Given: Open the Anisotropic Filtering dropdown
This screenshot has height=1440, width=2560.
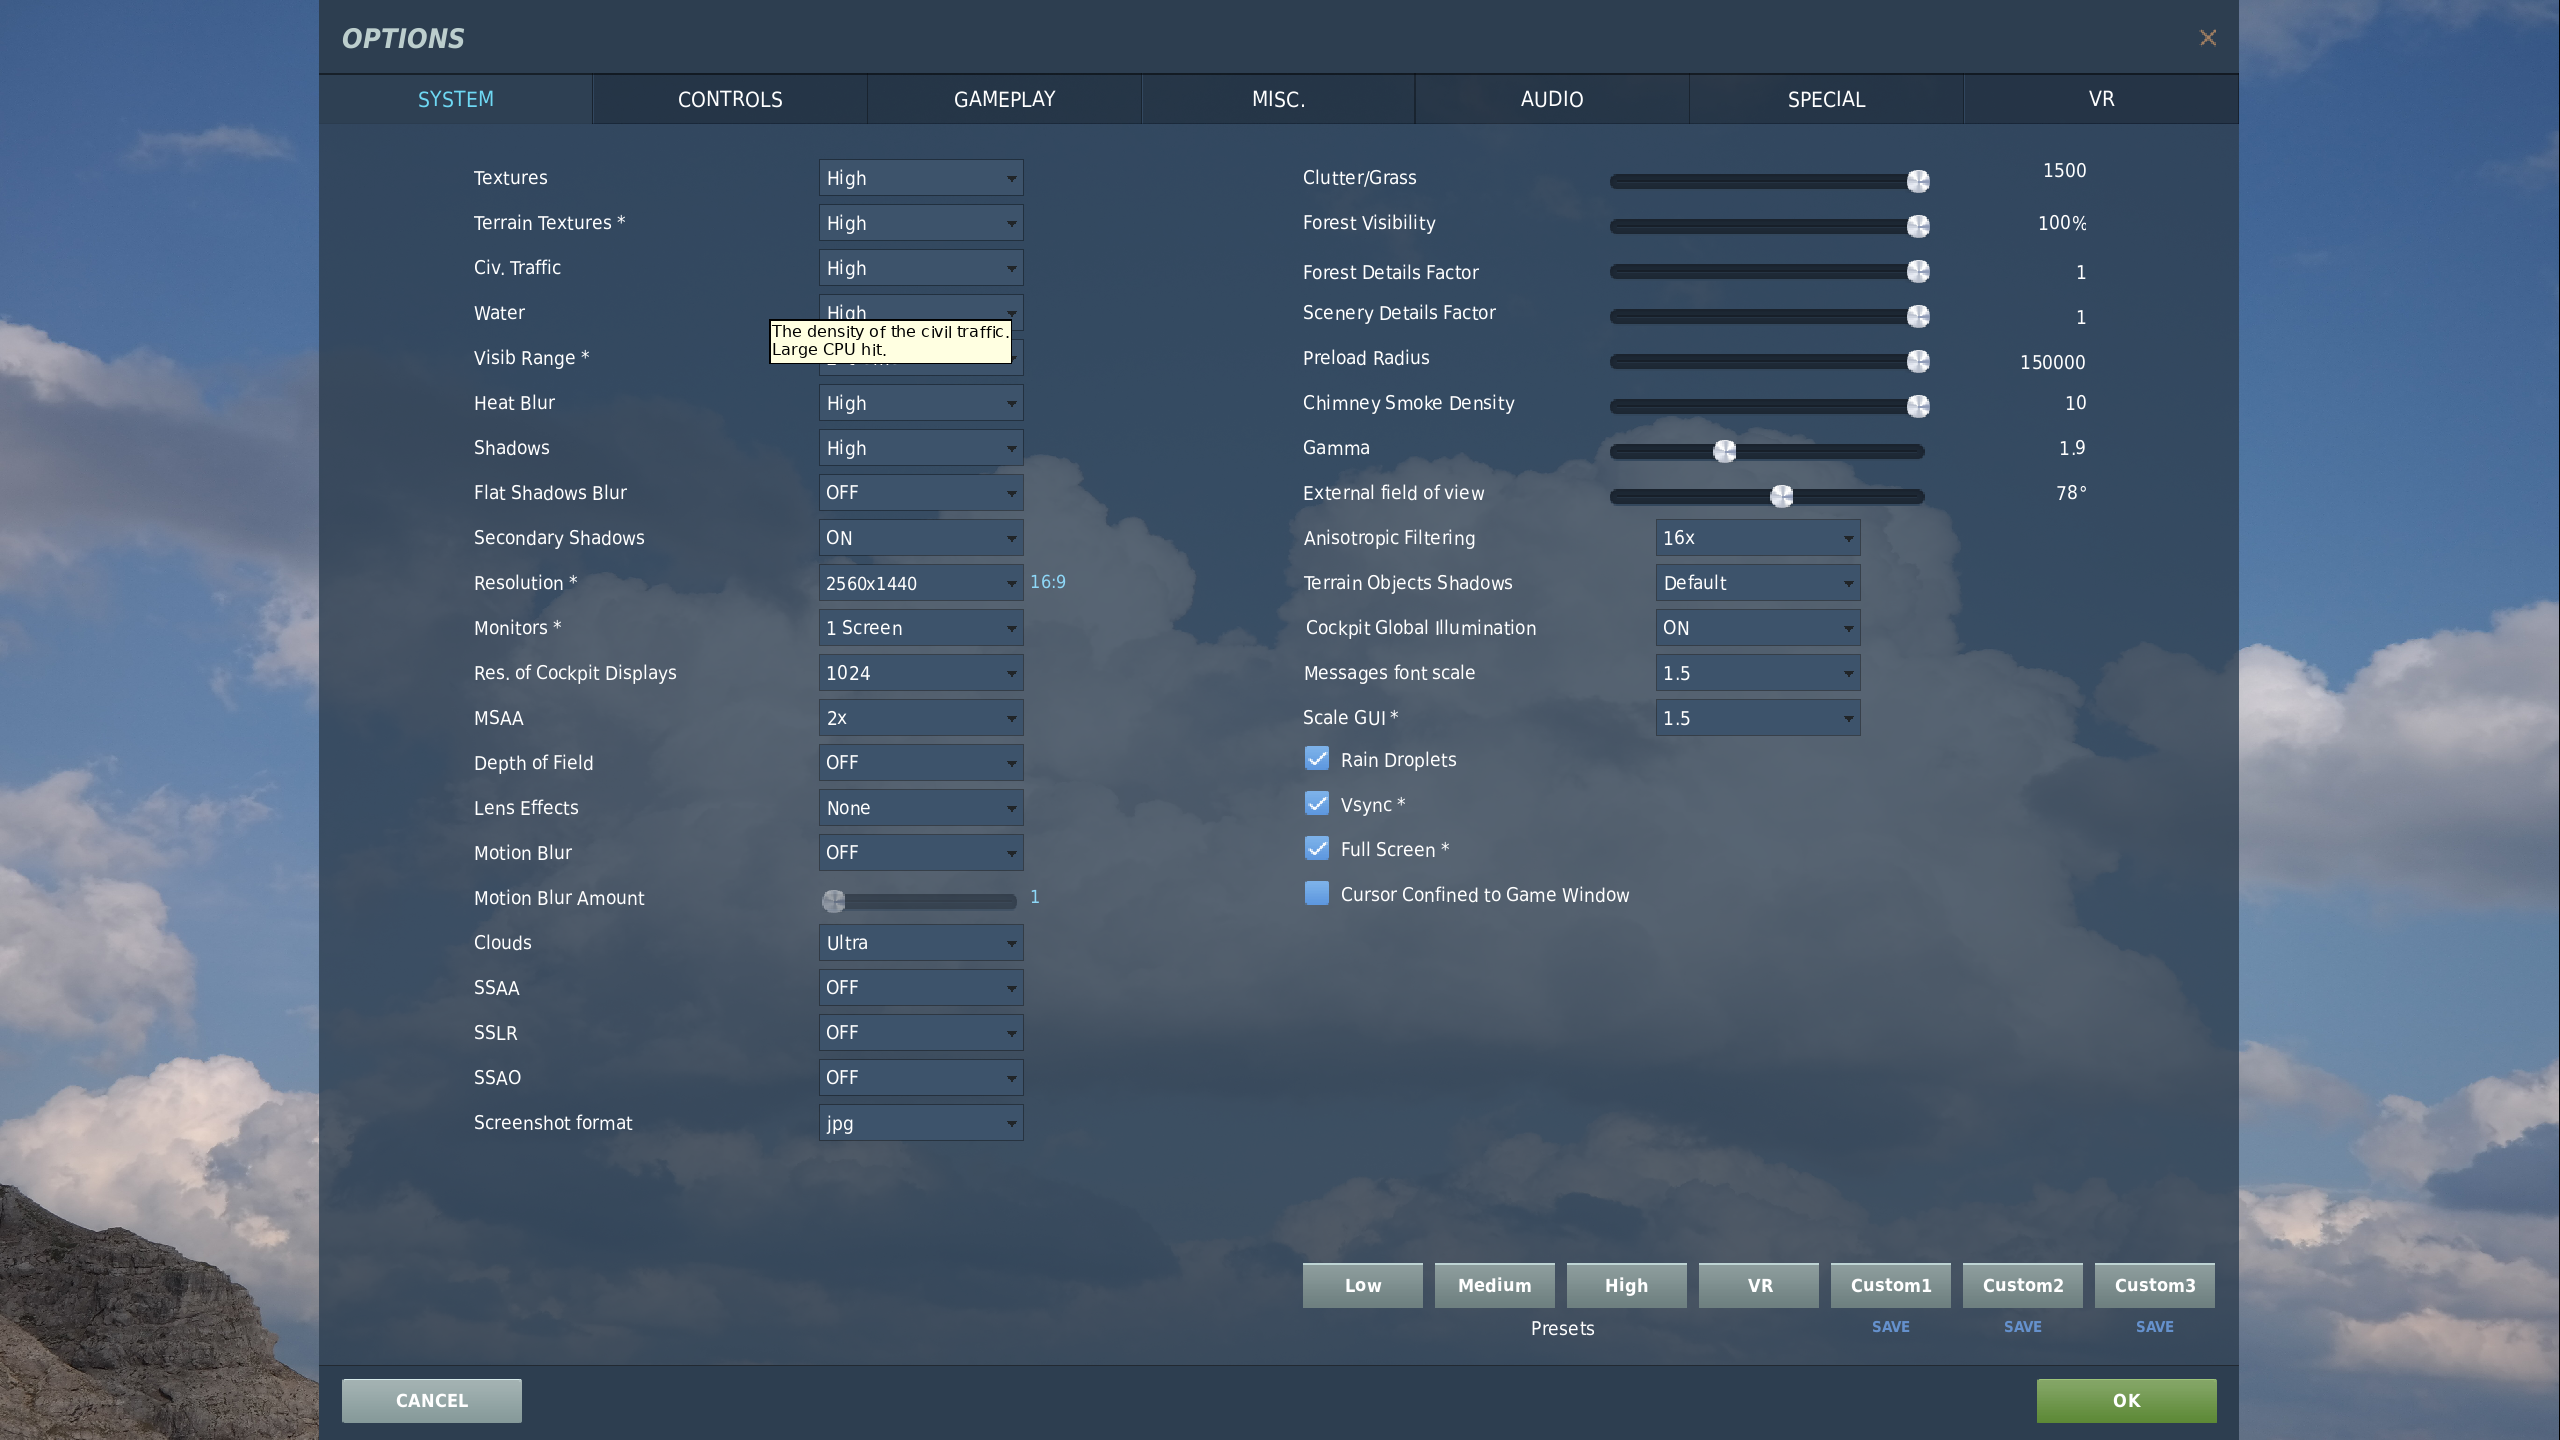Looking at the screenshot, I should 1758,538.
